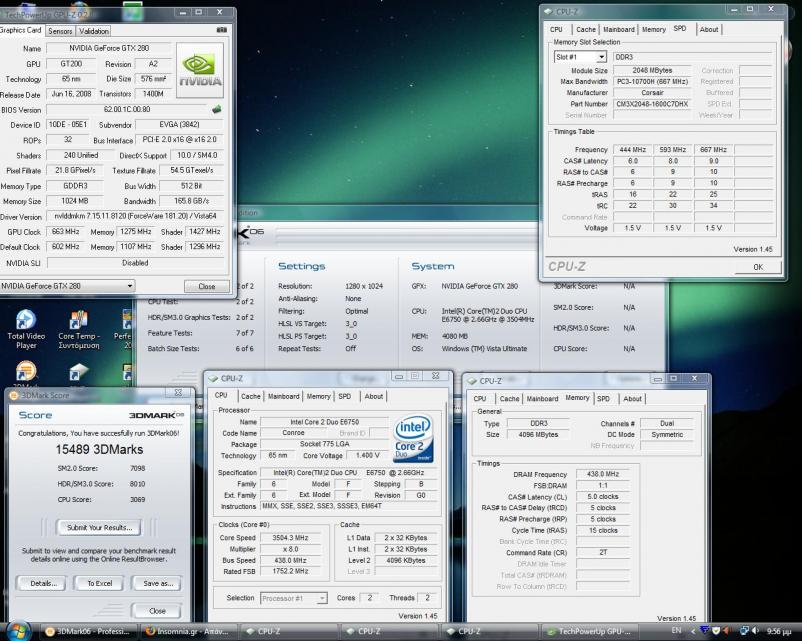Click the 3DMark Score window title icon

[14, 395]
